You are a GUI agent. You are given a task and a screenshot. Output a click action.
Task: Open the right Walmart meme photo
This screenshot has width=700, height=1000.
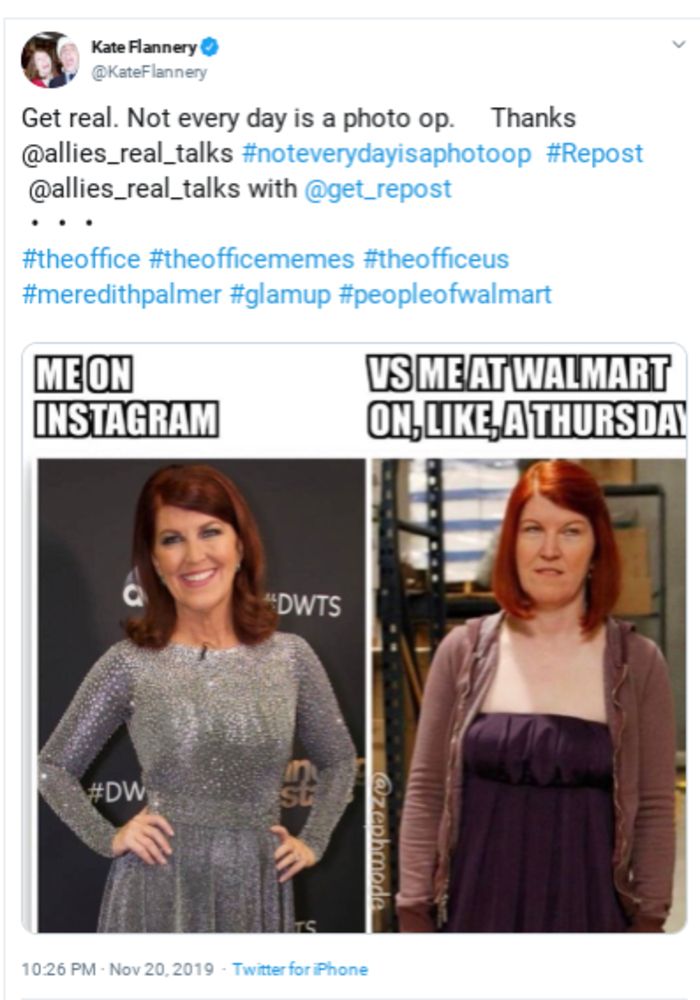click(529, 695)
